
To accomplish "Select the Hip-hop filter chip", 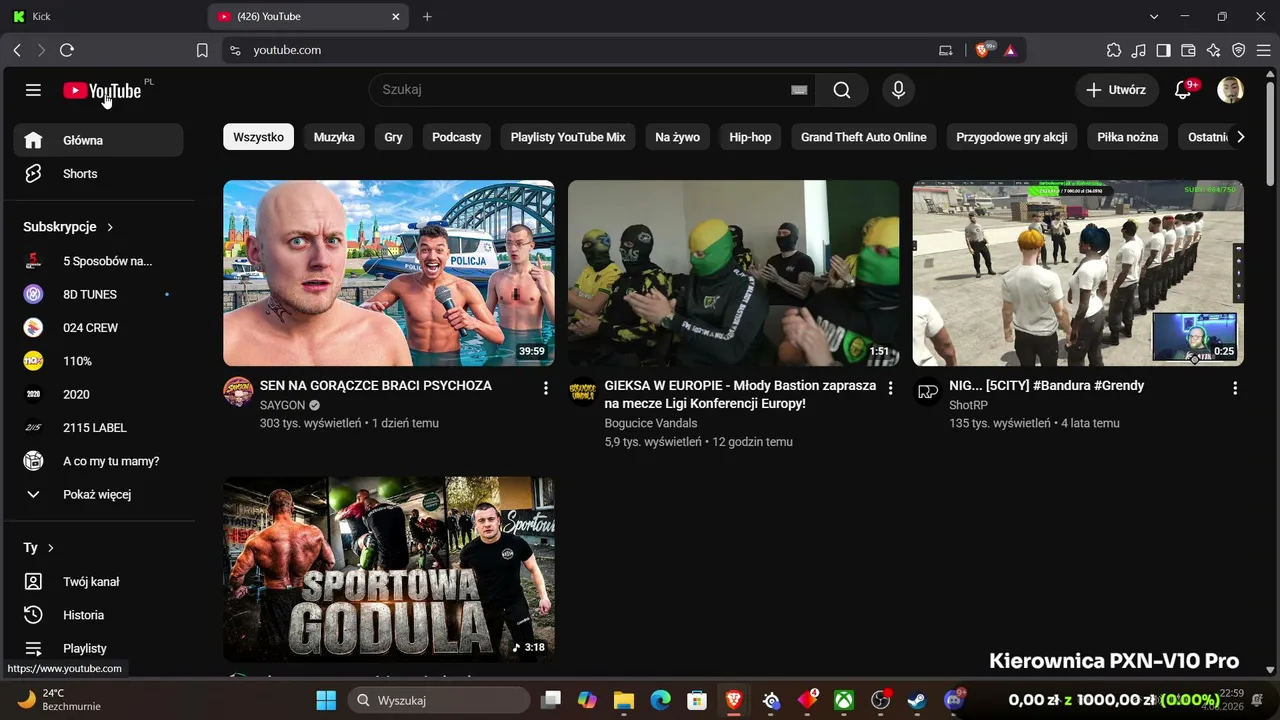I will [x=750, y=137].
